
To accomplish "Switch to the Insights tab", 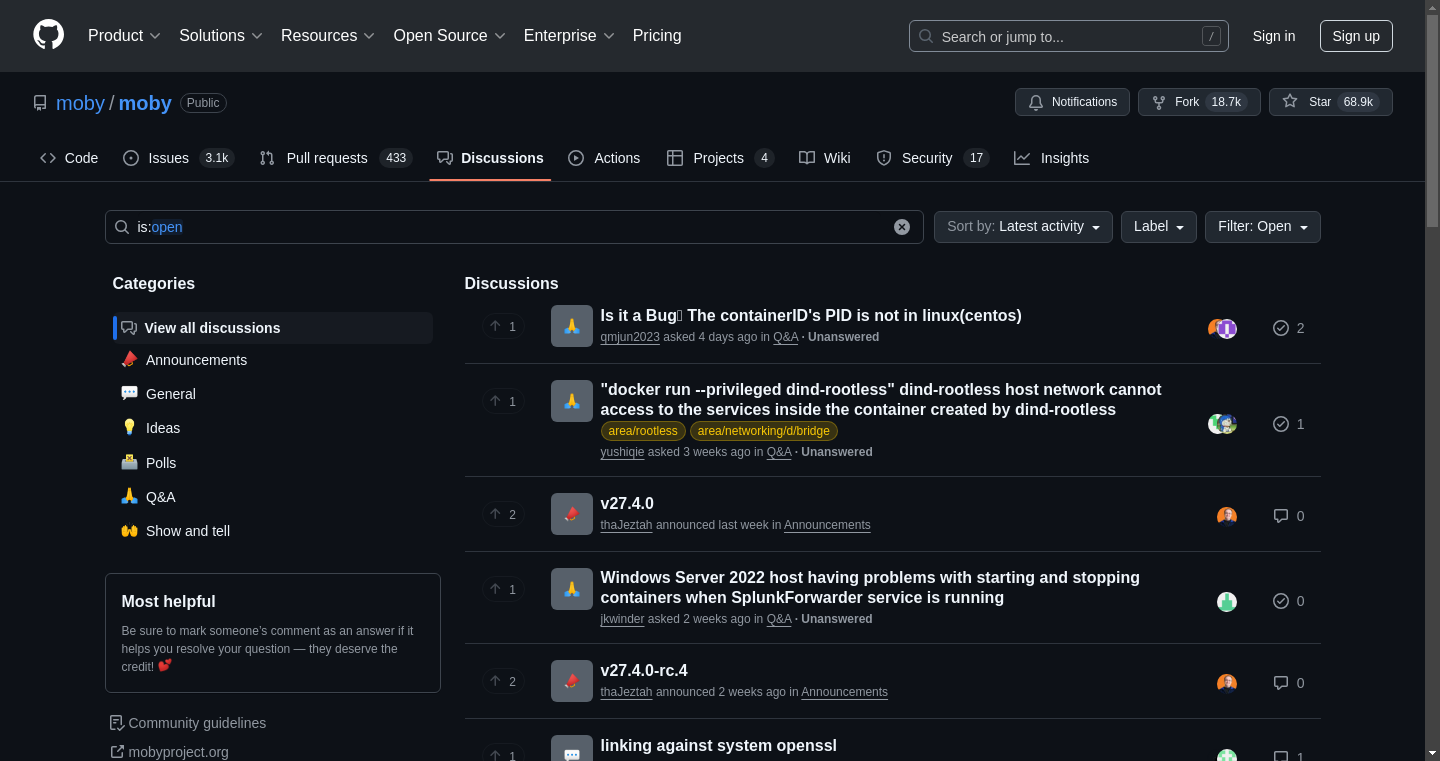I will 1051,158.
